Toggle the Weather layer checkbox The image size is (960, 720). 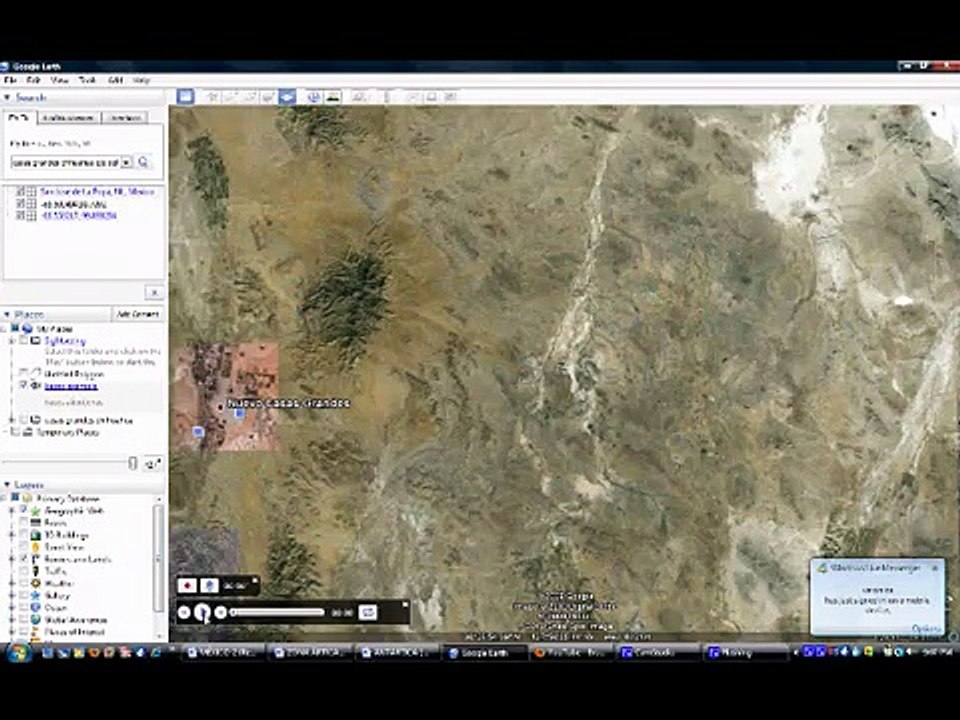tap(24, 583)
